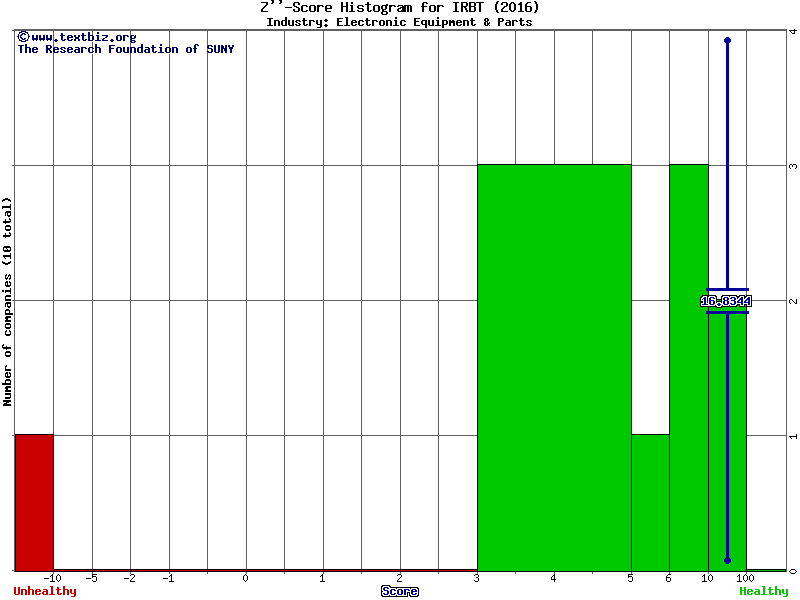Click the 2 x-axis tick label
The height and width of the screenshot is (600, 800).
pos(399,578)
